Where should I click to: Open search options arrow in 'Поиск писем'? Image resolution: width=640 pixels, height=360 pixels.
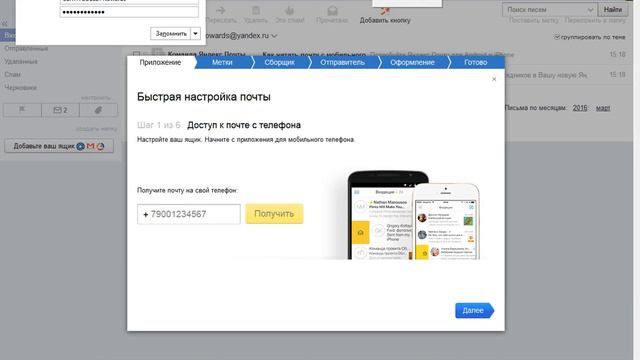(590, 9)
